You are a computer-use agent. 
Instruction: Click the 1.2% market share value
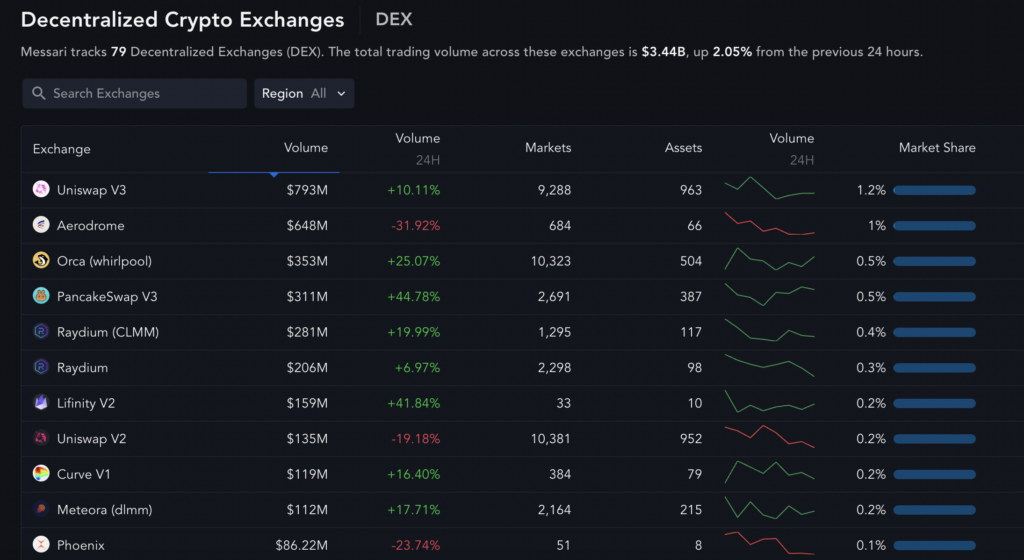871,190
